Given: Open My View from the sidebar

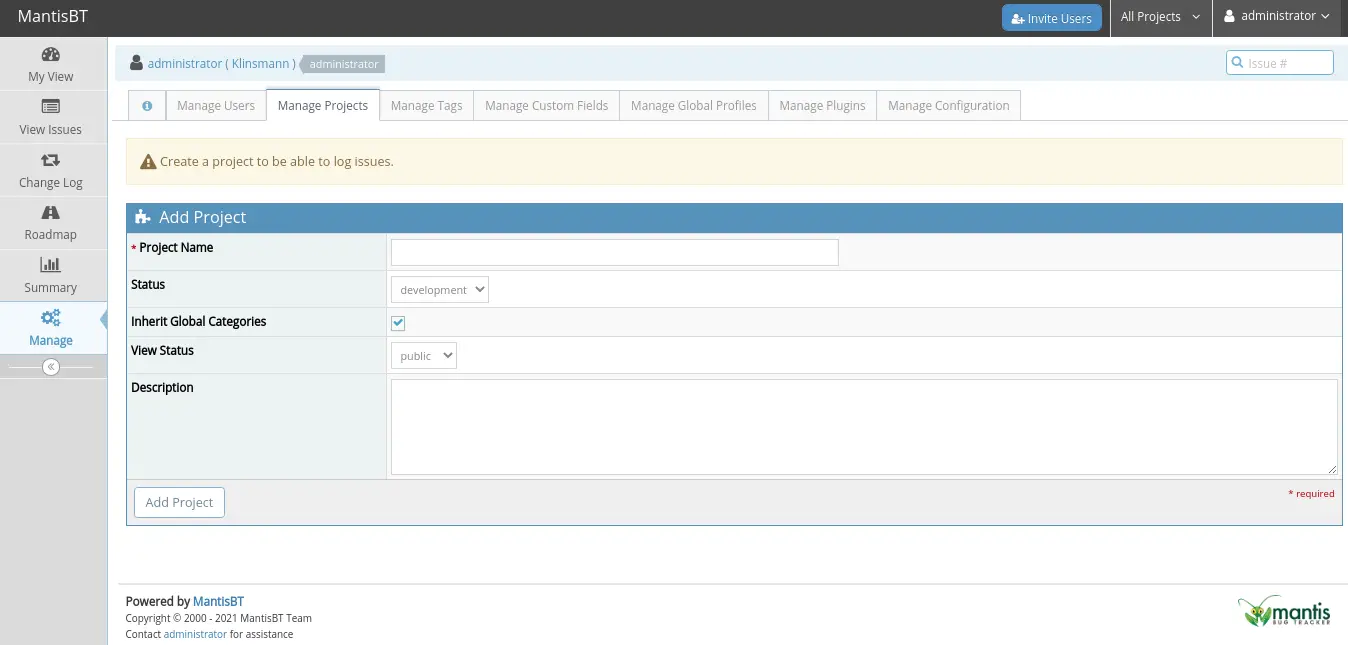Looking at the screenshot, I should tap(50, 63).
